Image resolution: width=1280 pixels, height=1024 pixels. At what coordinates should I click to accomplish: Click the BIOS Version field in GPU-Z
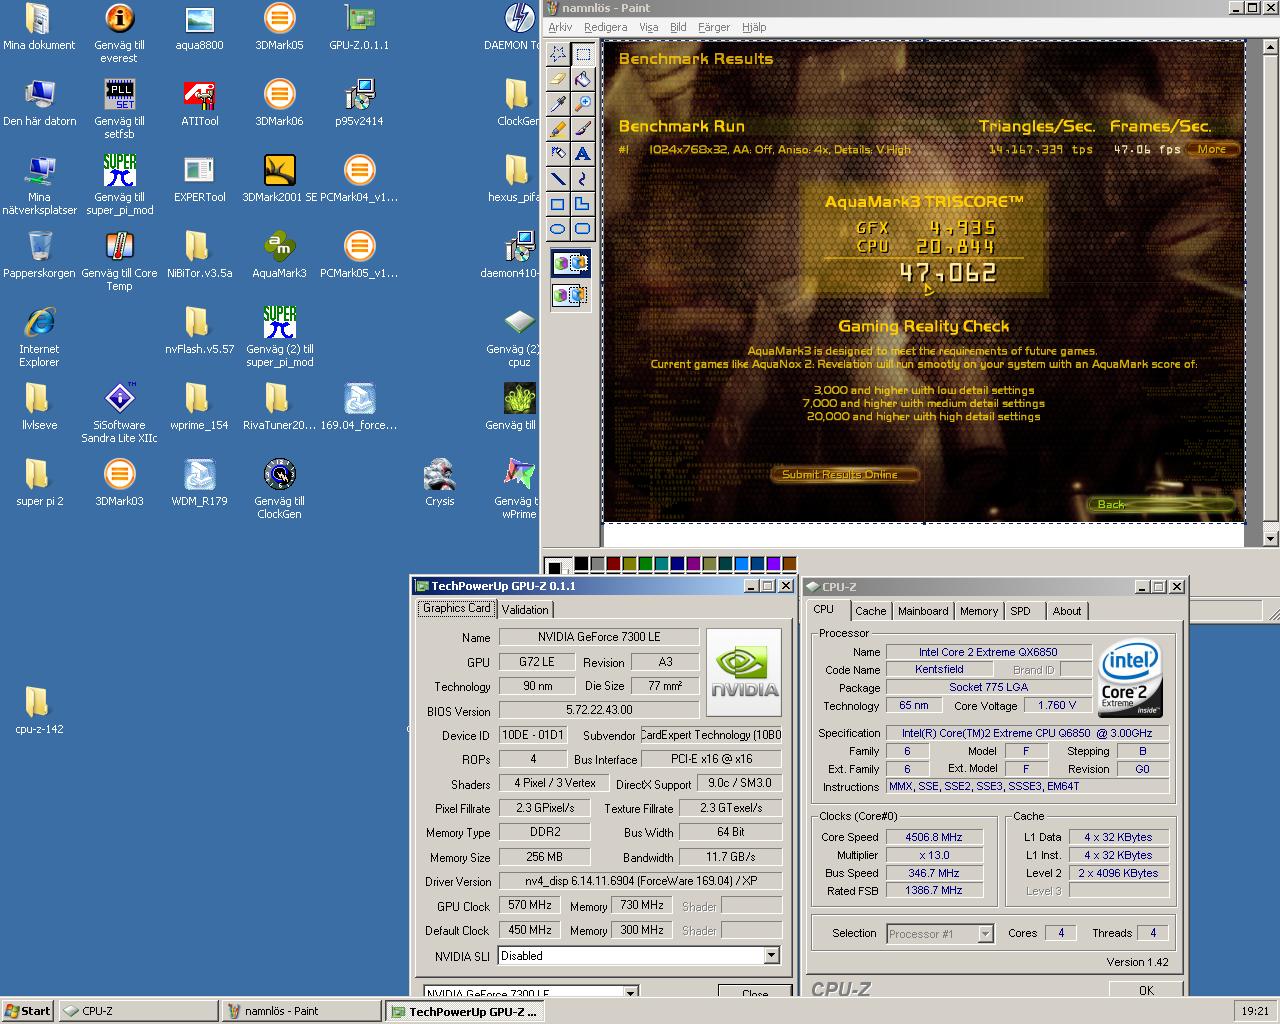pyautogui.click(x=599, y=710)
